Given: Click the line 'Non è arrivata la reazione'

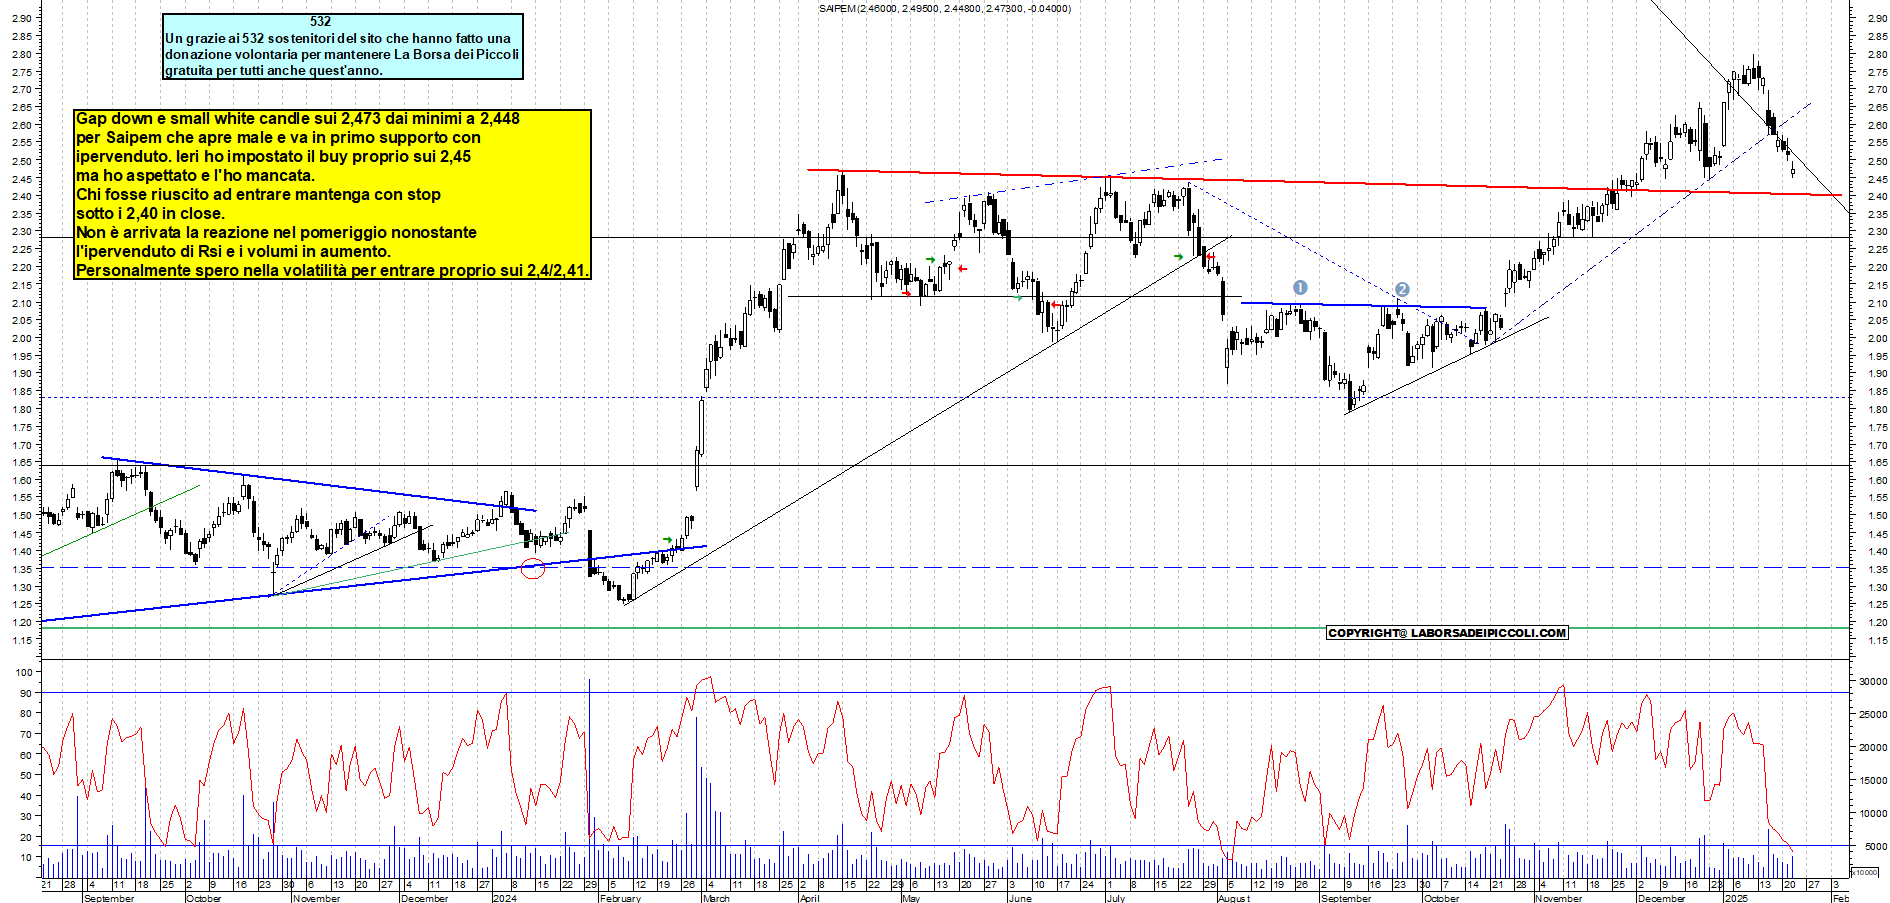Looking at the screenshot, I should (x=276, y=232).
